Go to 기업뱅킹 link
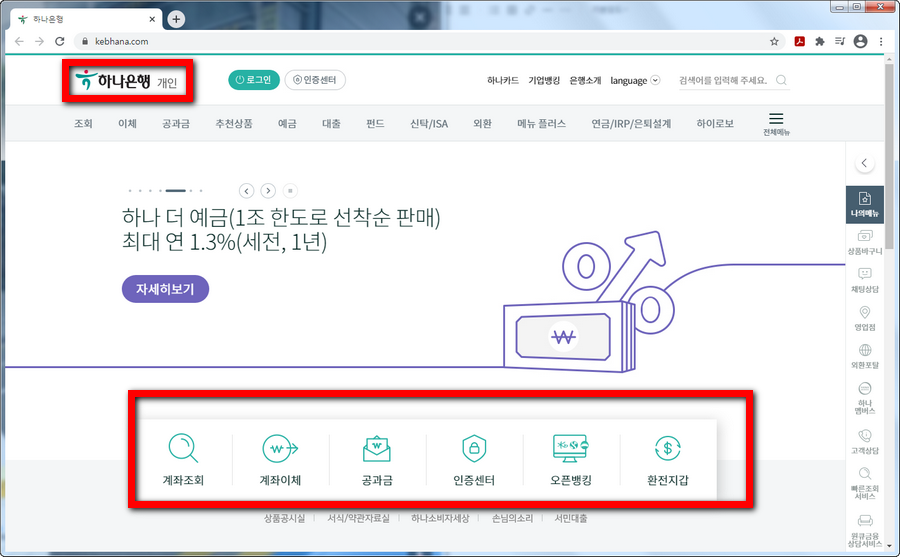 coord(544,80)
